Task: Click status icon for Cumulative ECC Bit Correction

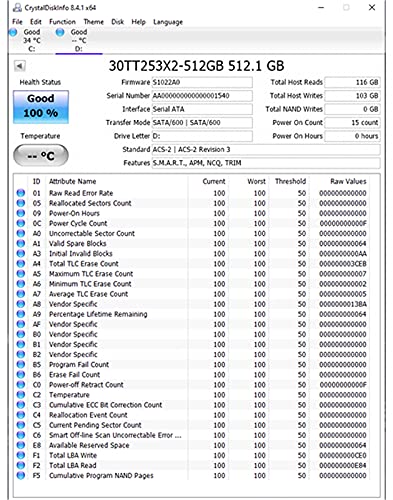Action: [21, 405]
